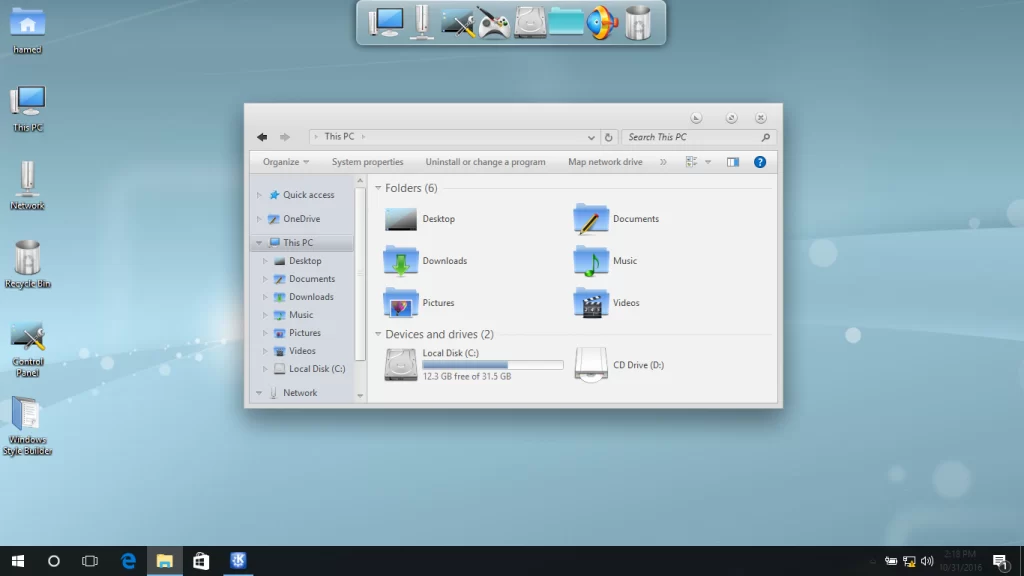The image size is (1024, 576).
Task: Go back with the back arrow
Action: point(262,137)
